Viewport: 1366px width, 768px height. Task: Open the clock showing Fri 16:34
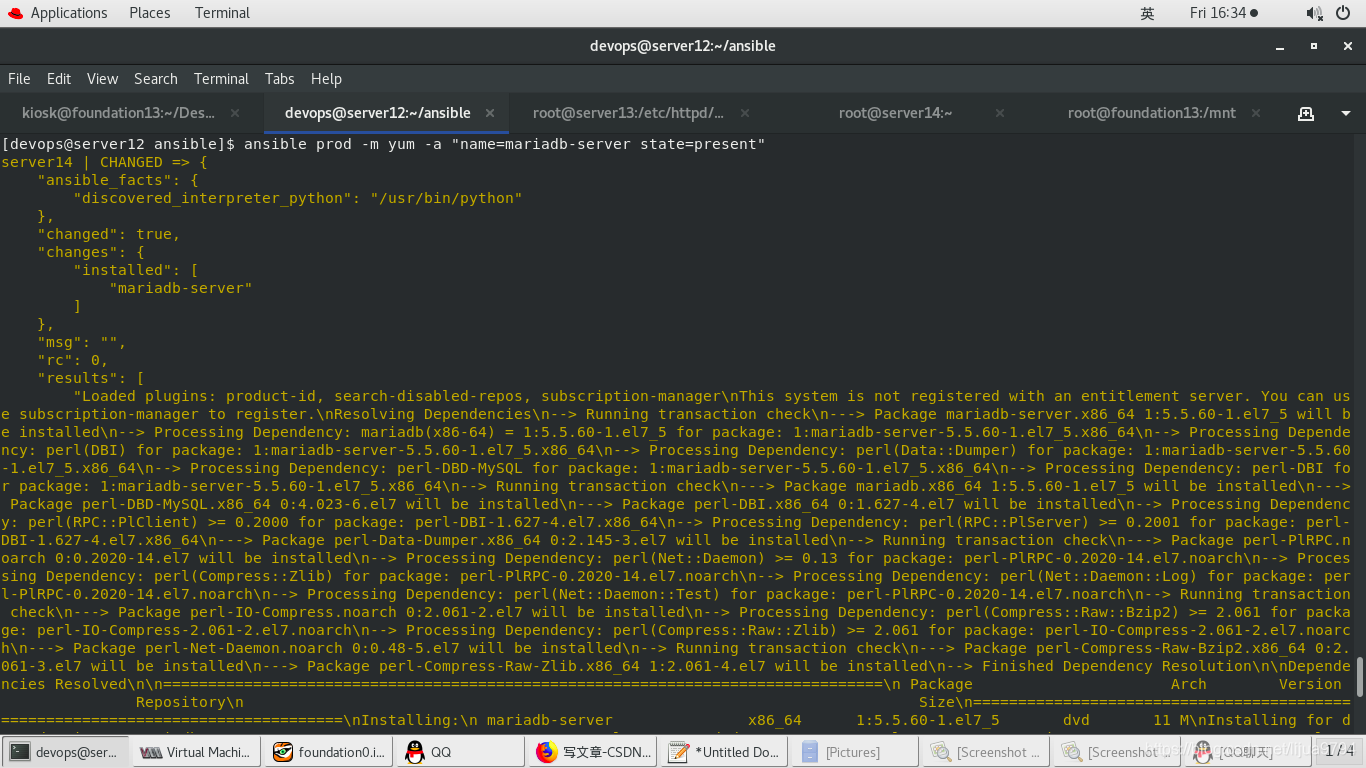[x=1224, y=13]
